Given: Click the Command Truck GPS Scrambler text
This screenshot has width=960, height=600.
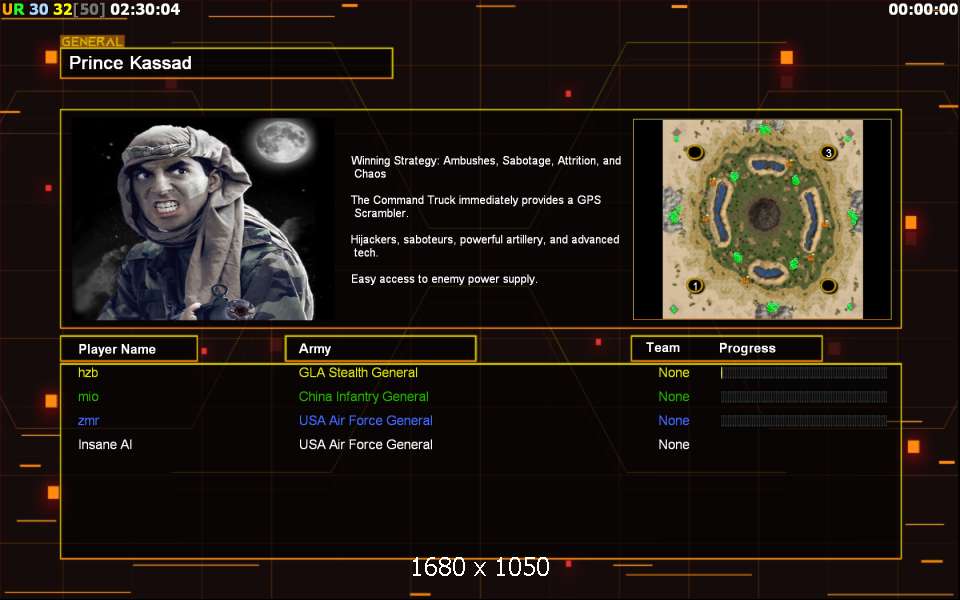Looking at the screenshot, I should coord(476,206).
